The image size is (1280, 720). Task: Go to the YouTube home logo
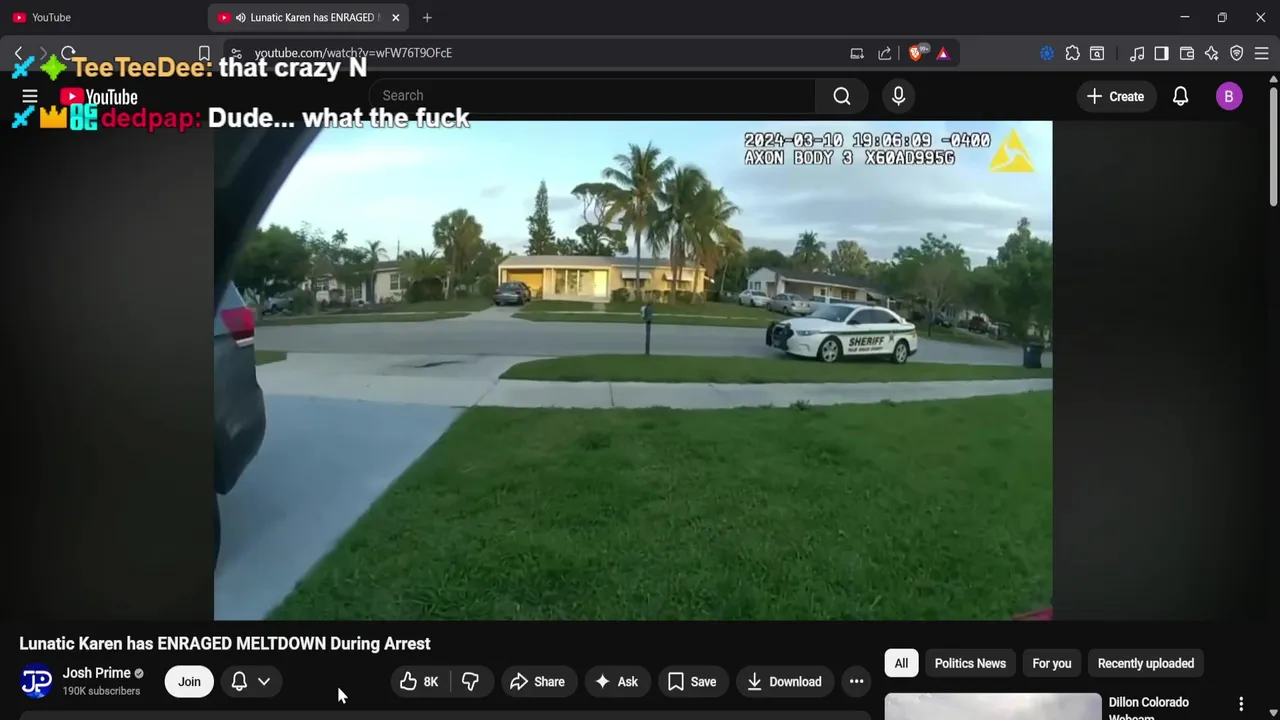98,97
